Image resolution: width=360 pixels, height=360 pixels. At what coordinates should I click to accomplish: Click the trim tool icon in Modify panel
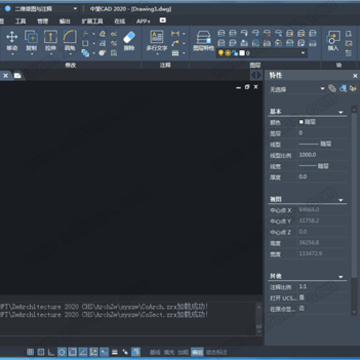[85, 34]
